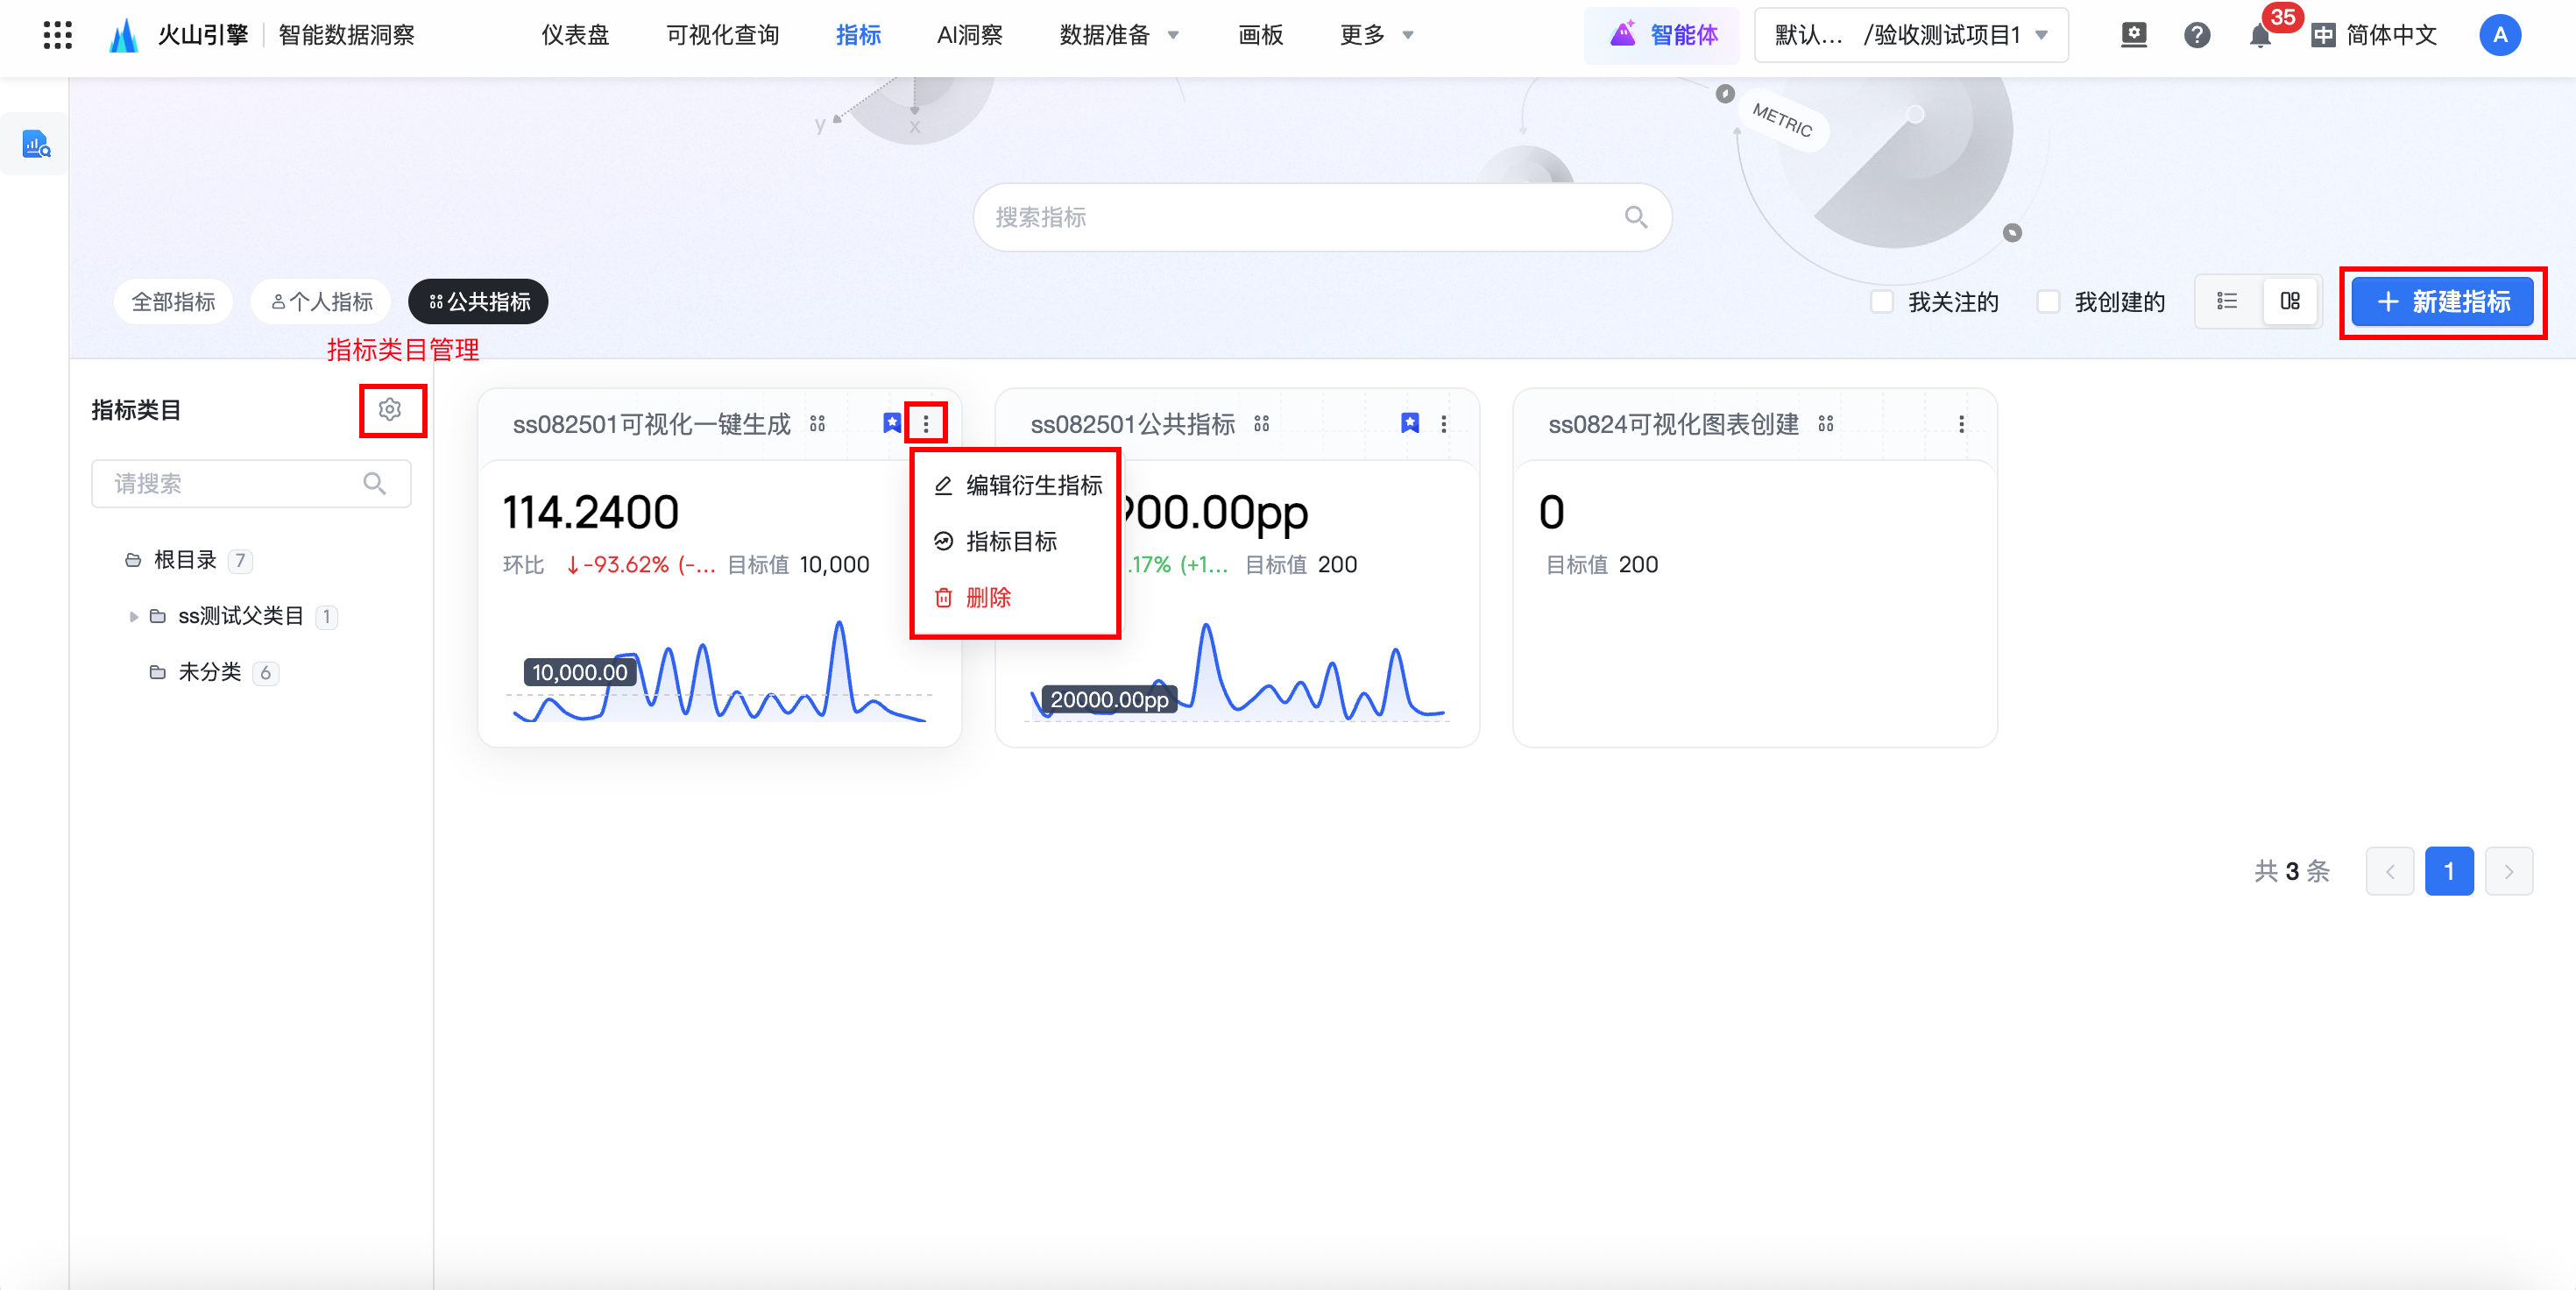Open the 验收测试项目1 project selector dropdown

coord(1910,35)
